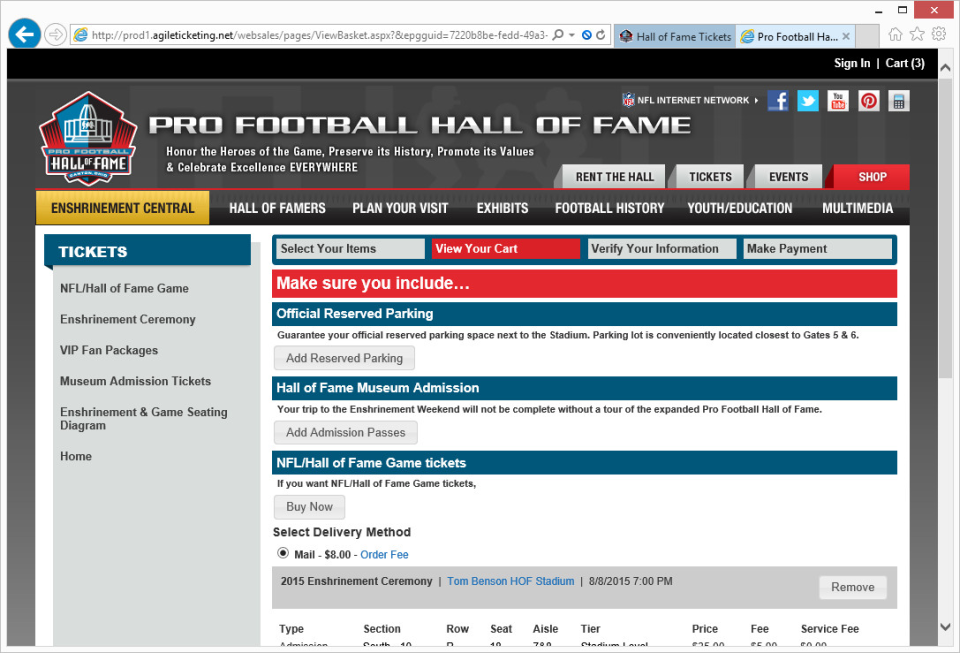
Task: Go to Select Your Items step
Action: click(351, 248)
